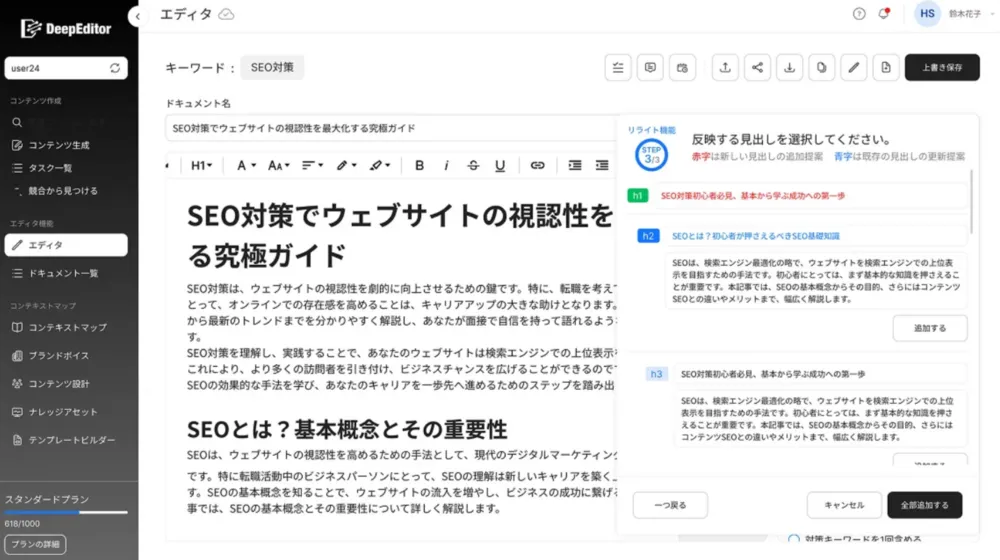The height and width of the screenshot is (560, 1000).
Task: Open the comment icon in top toolbar
Action: 650,68
